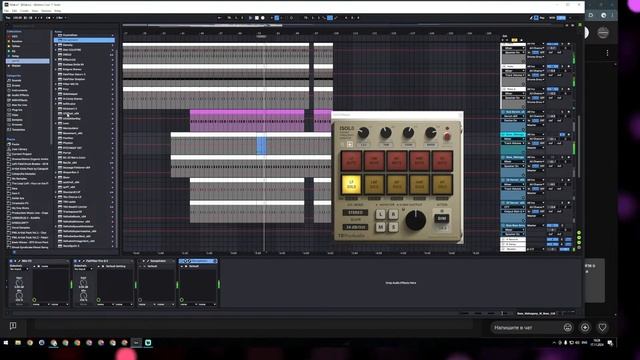Select the highlighted folder in browser list
The image size is (640, 360).
click(x=84, y=40)
